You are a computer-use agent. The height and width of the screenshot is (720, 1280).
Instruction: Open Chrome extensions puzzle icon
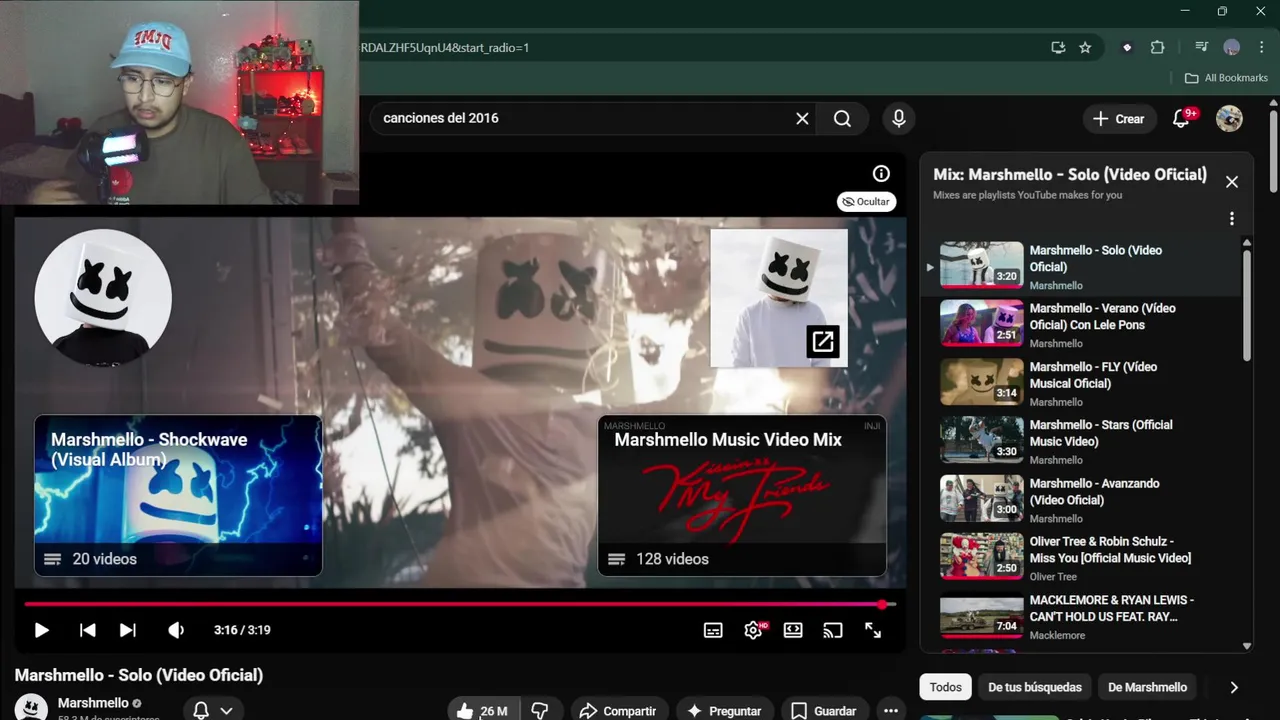pos(1158,47)
